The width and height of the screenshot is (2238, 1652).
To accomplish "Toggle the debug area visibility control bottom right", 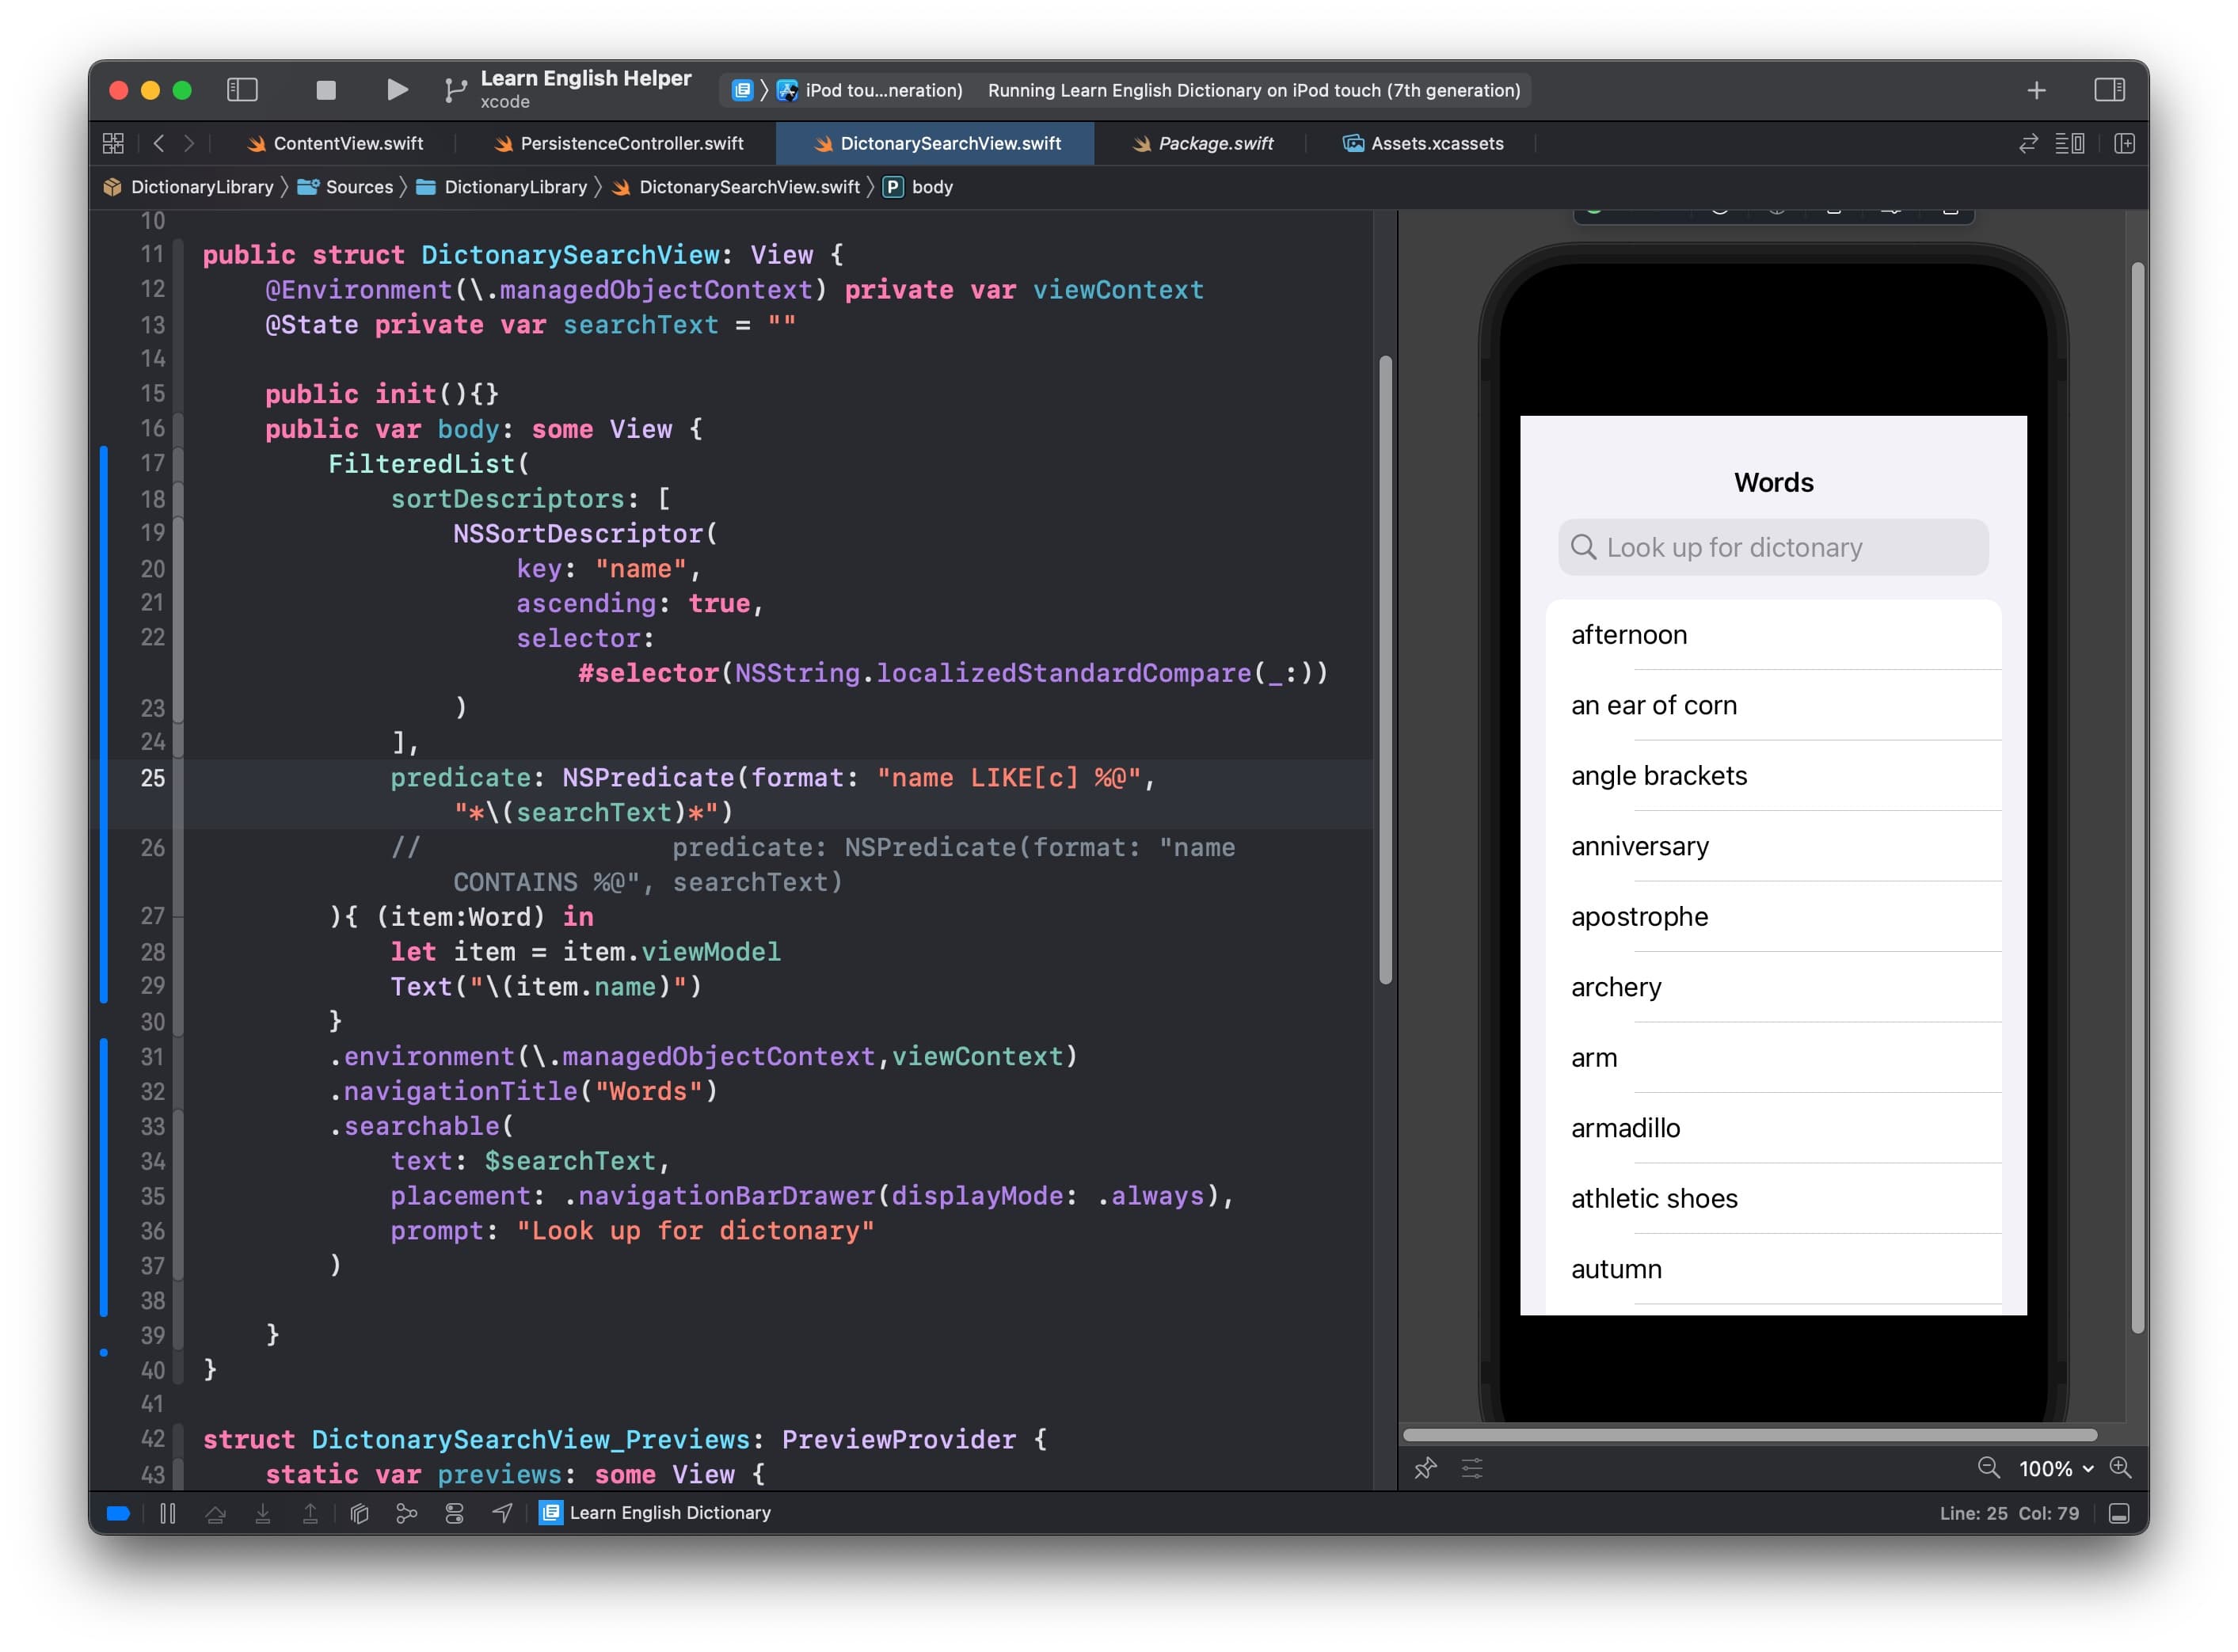I will point(2119,1513).
